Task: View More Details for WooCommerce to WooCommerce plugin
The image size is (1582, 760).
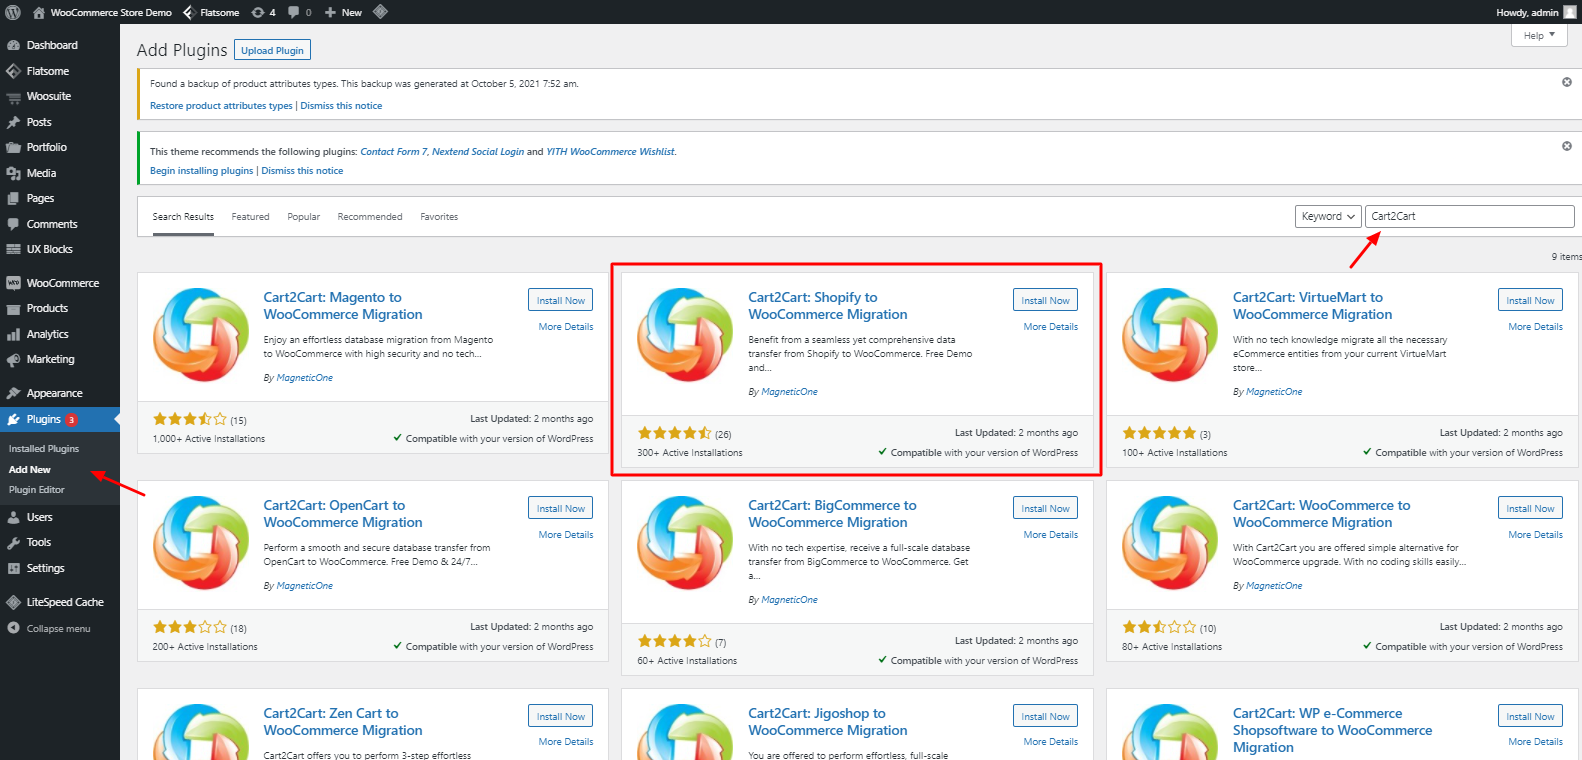Action: pyautogui.click(x=1535, y=535)
